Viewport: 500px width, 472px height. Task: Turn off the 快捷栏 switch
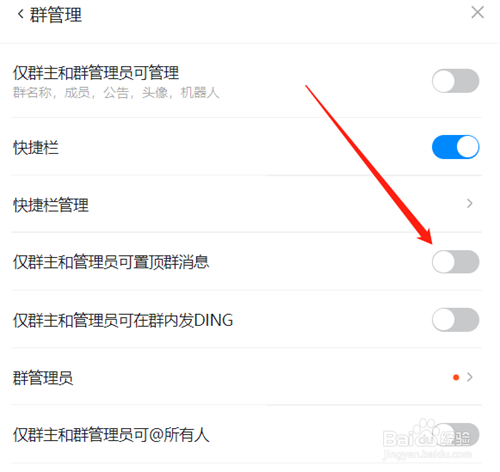click(455, 147)
